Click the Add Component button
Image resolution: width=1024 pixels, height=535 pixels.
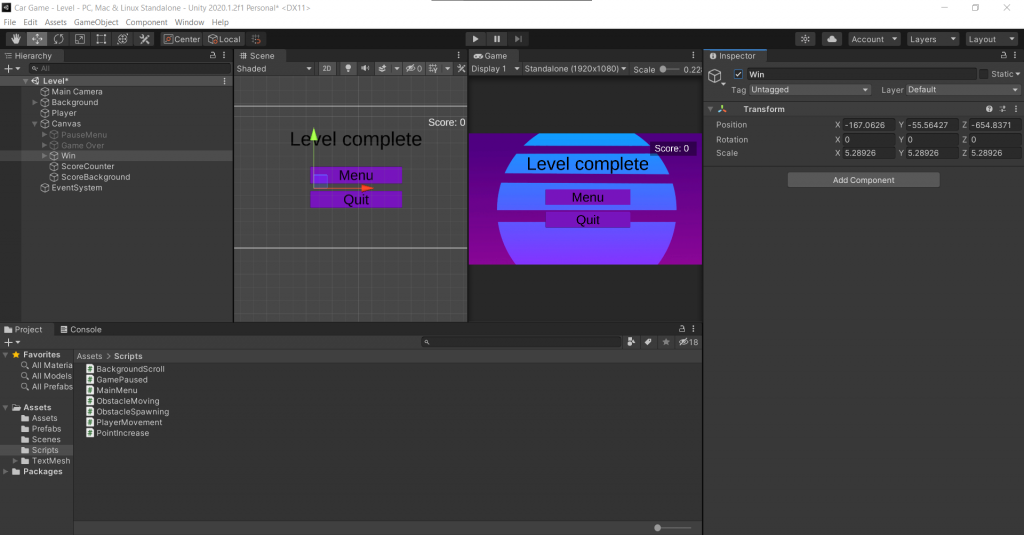(x=863, y=180)
